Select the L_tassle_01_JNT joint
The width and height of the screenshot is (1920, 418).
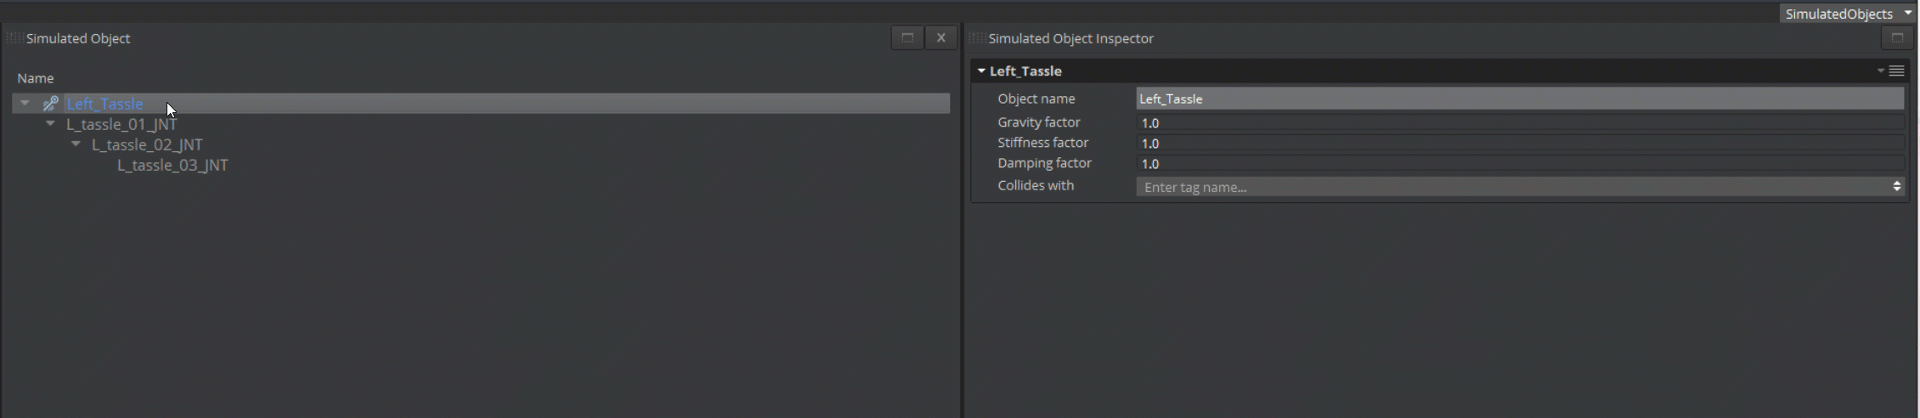click(x=121, y=125)
